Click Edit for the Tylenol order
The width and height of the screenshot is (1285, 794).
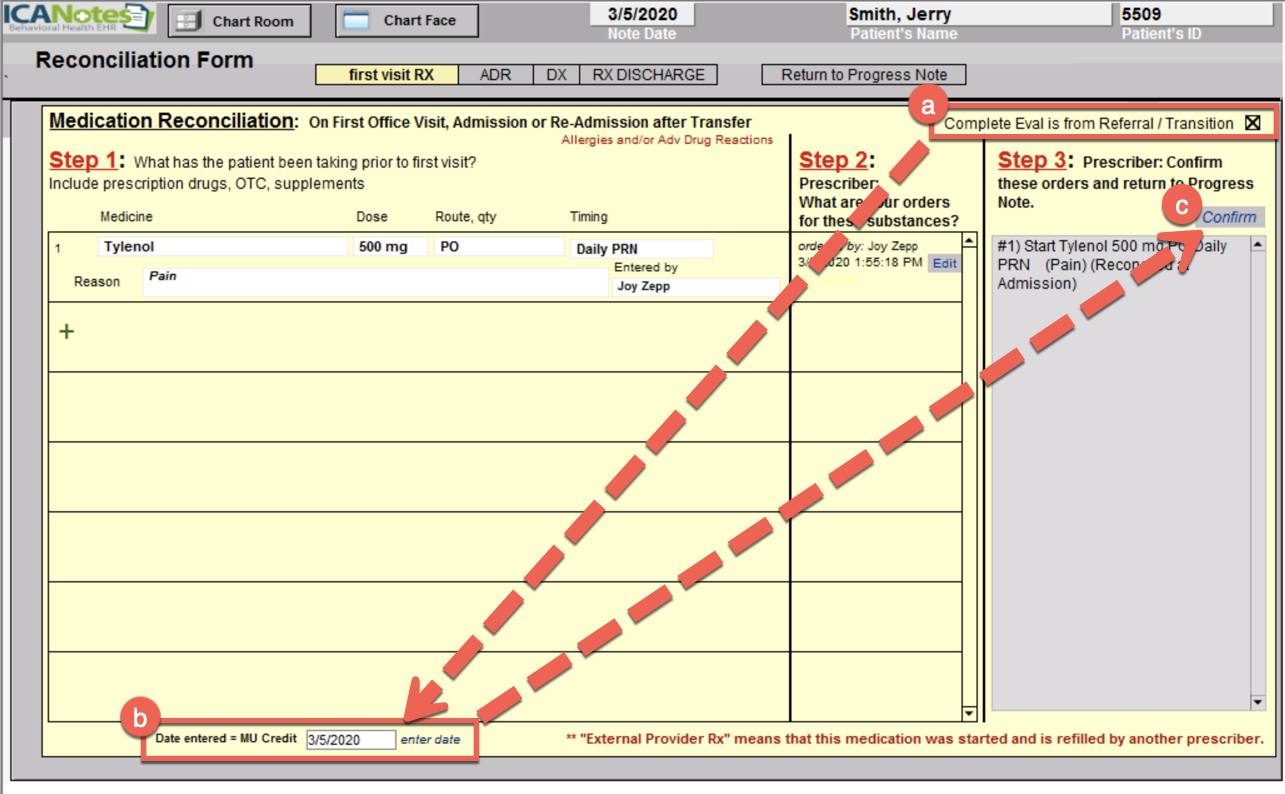click(x=944, y=264)
